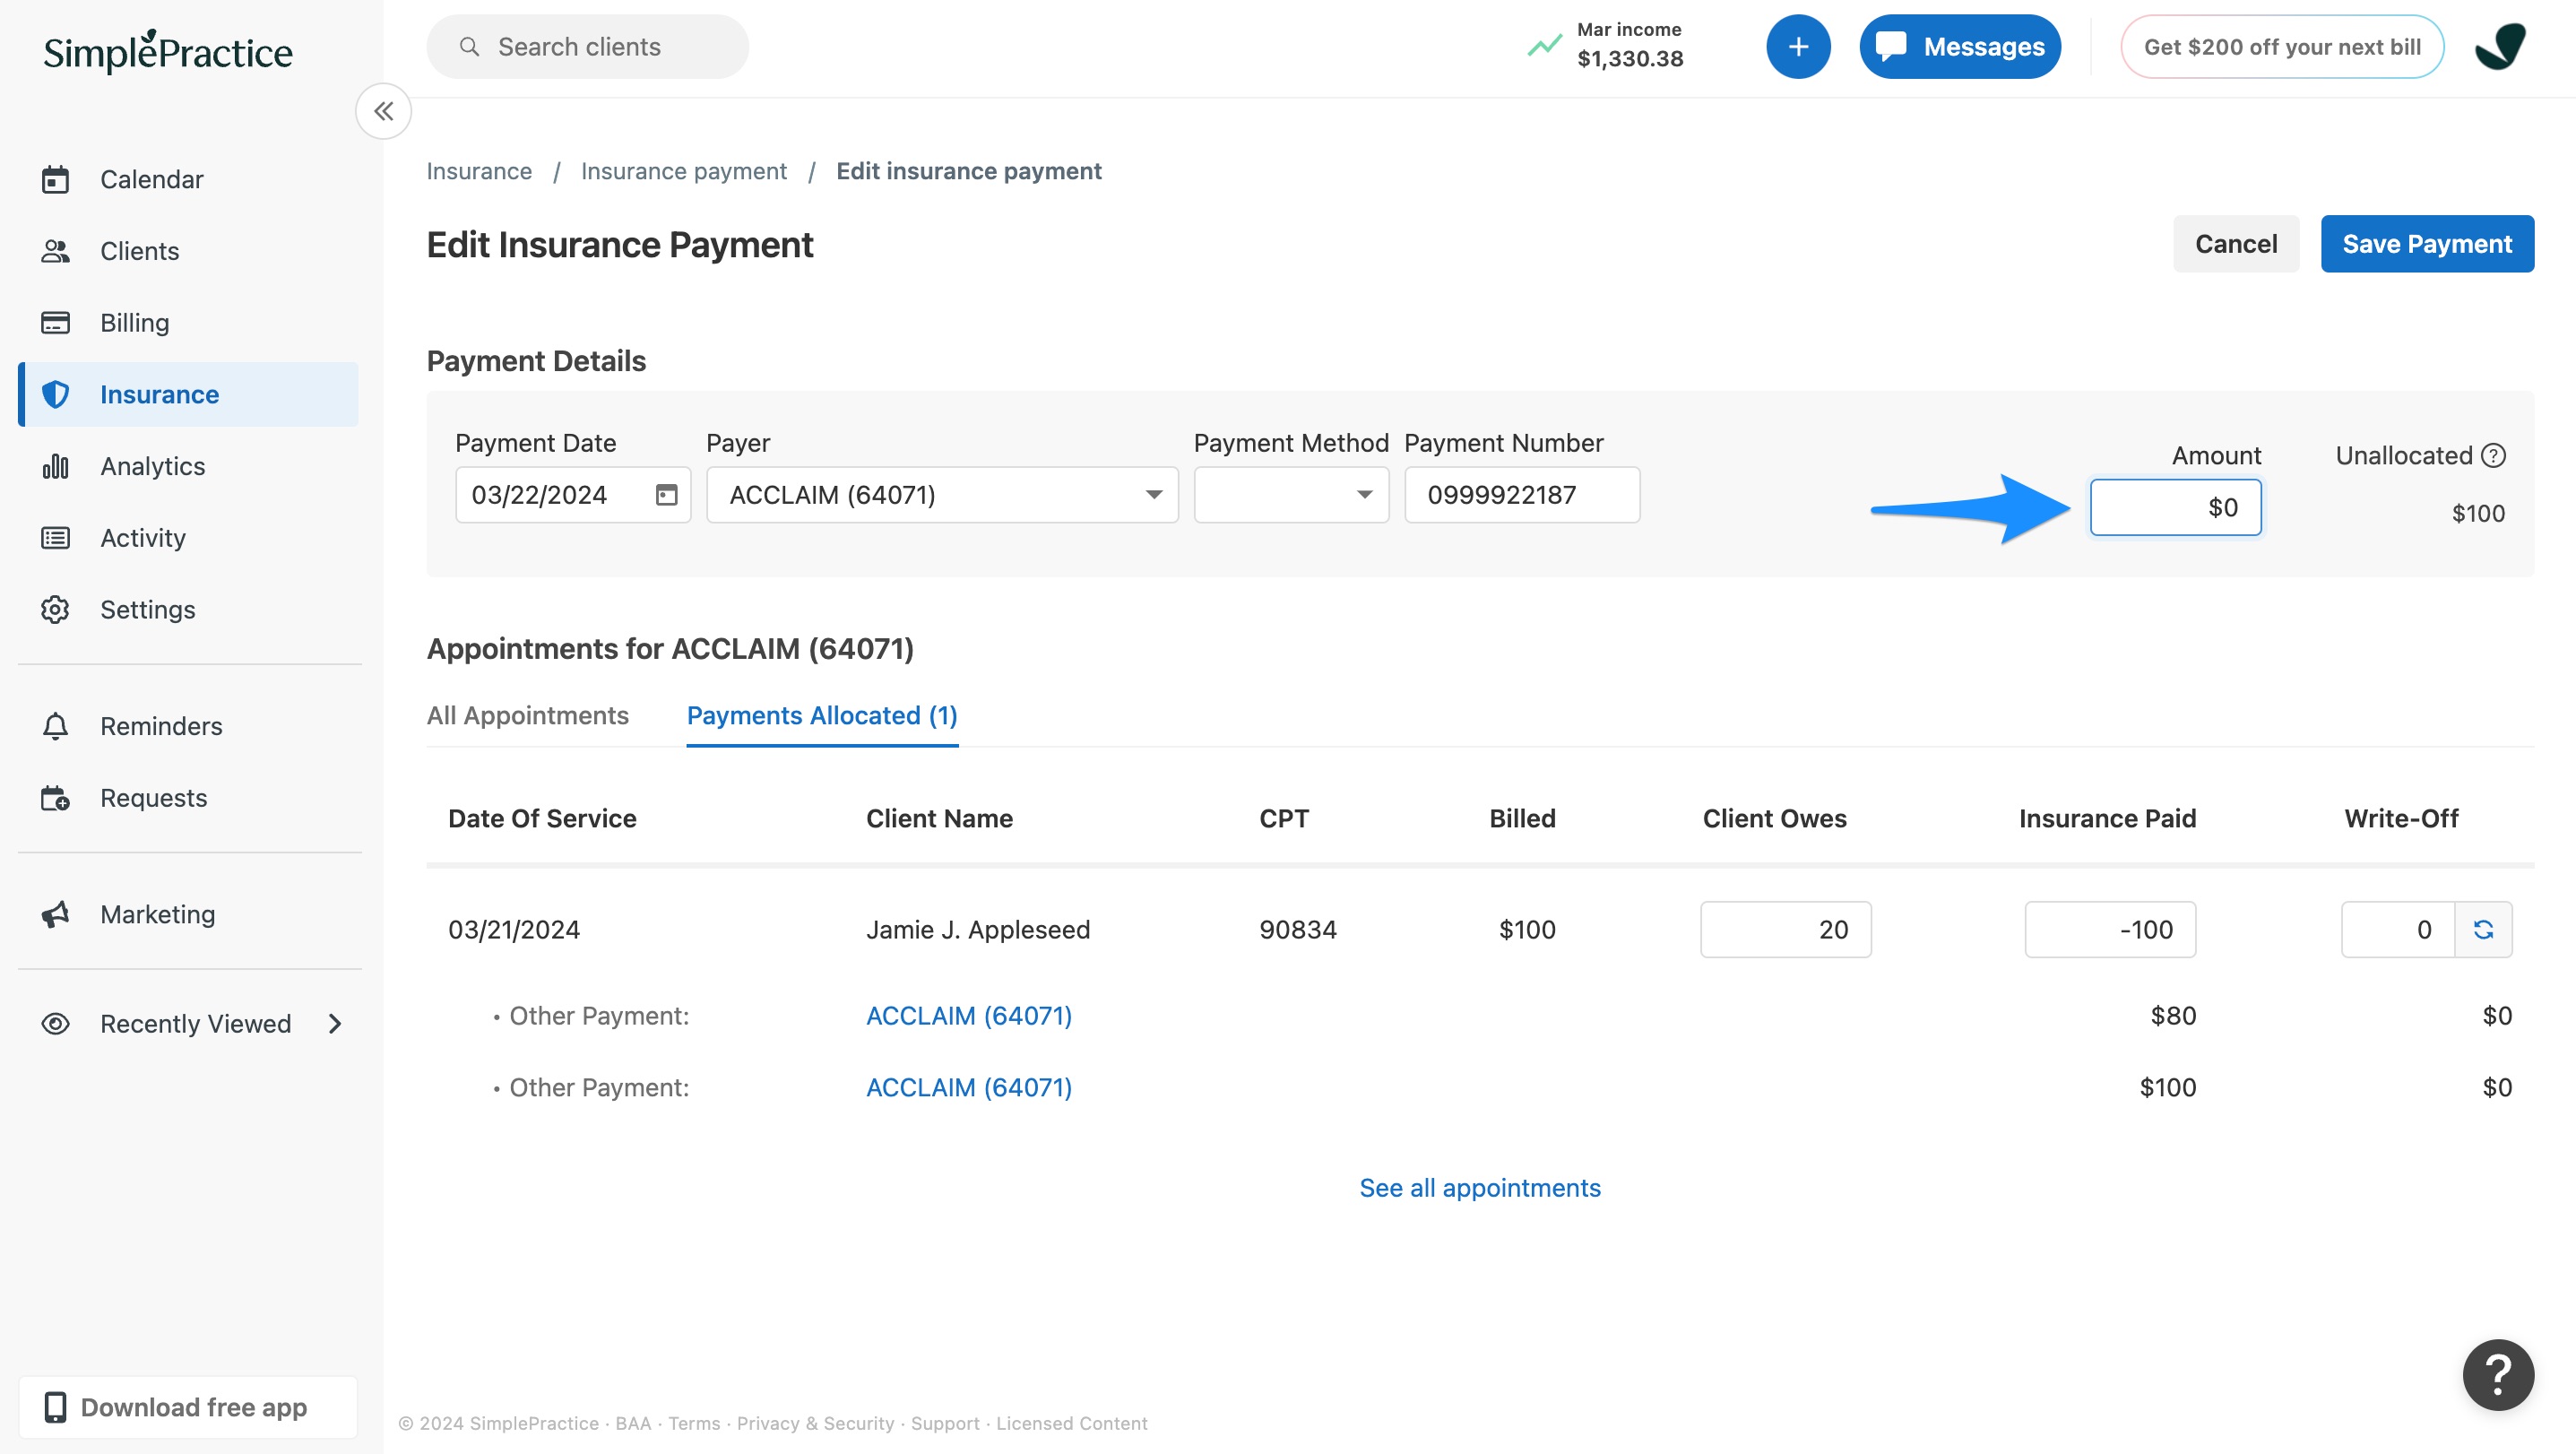Open Settings in the sidebar menu

[x=188, y=609]
